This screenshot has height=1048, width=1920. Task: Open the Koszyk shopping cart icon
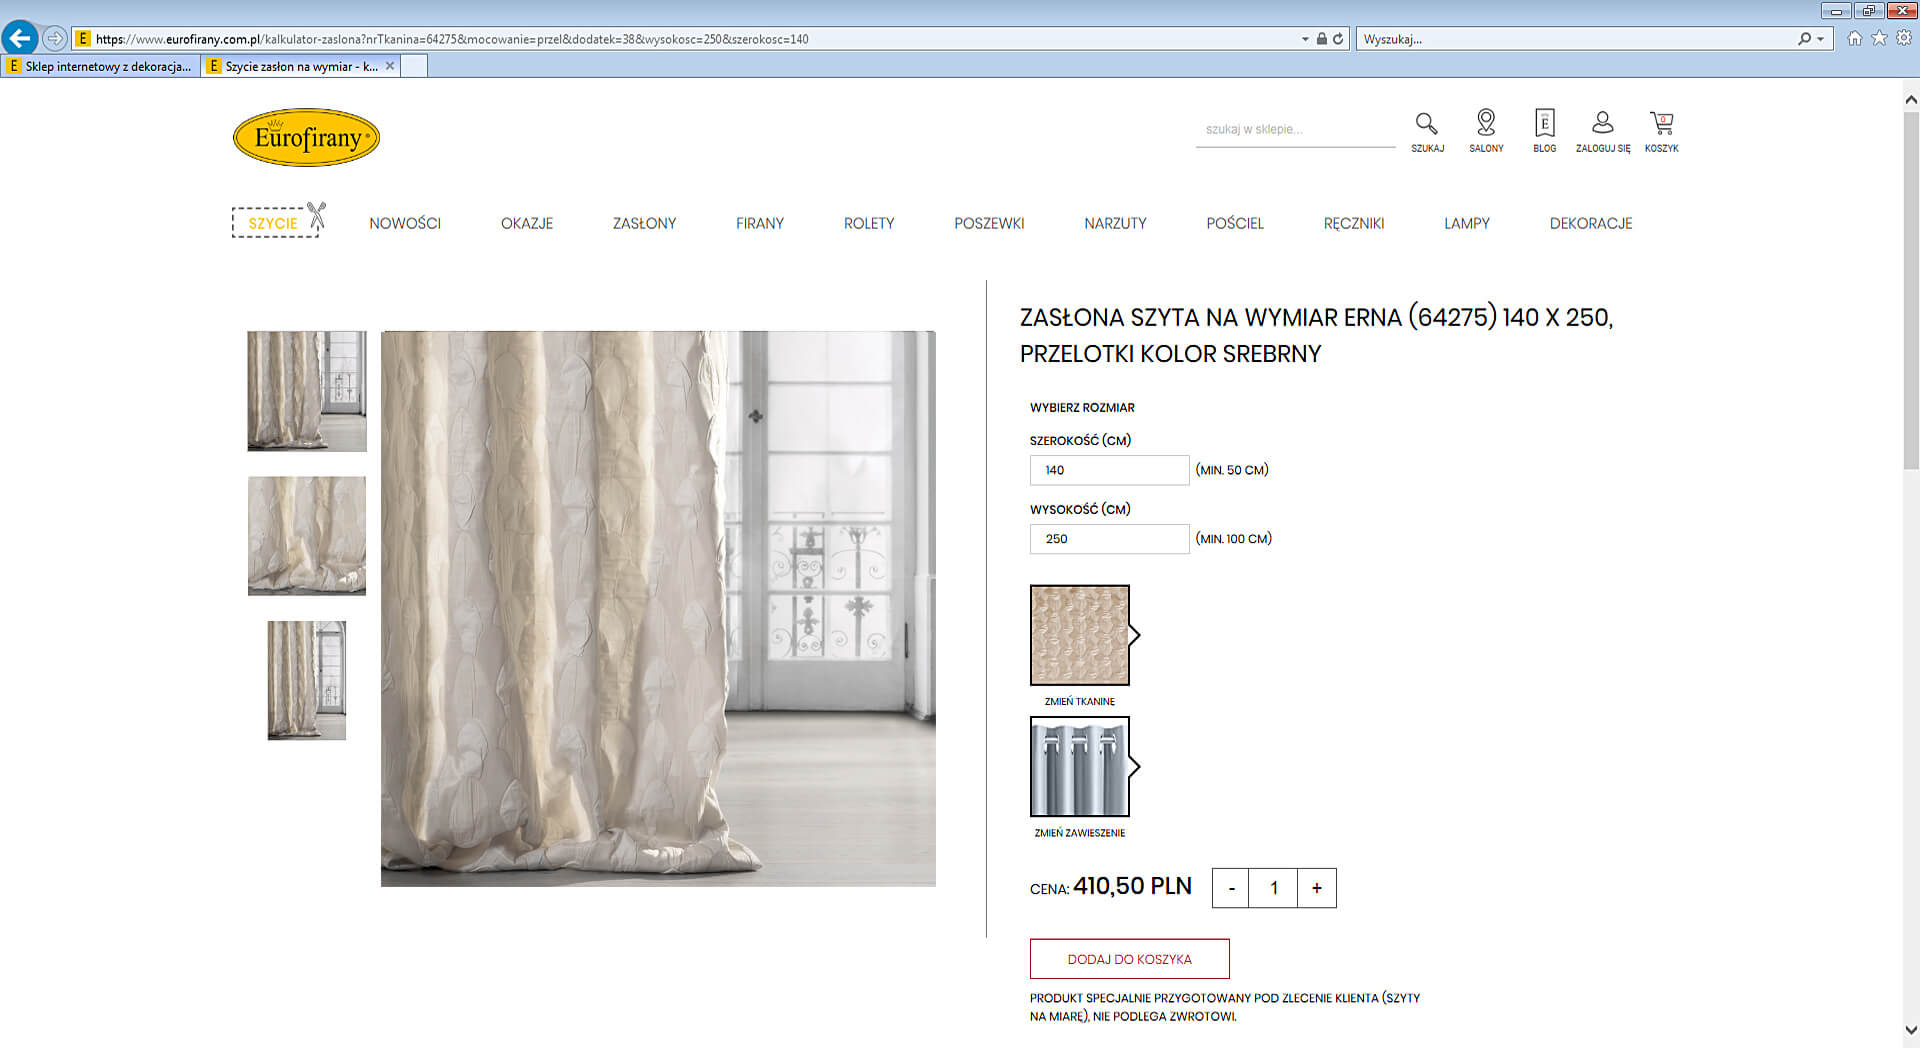[x=1661, y=124]
